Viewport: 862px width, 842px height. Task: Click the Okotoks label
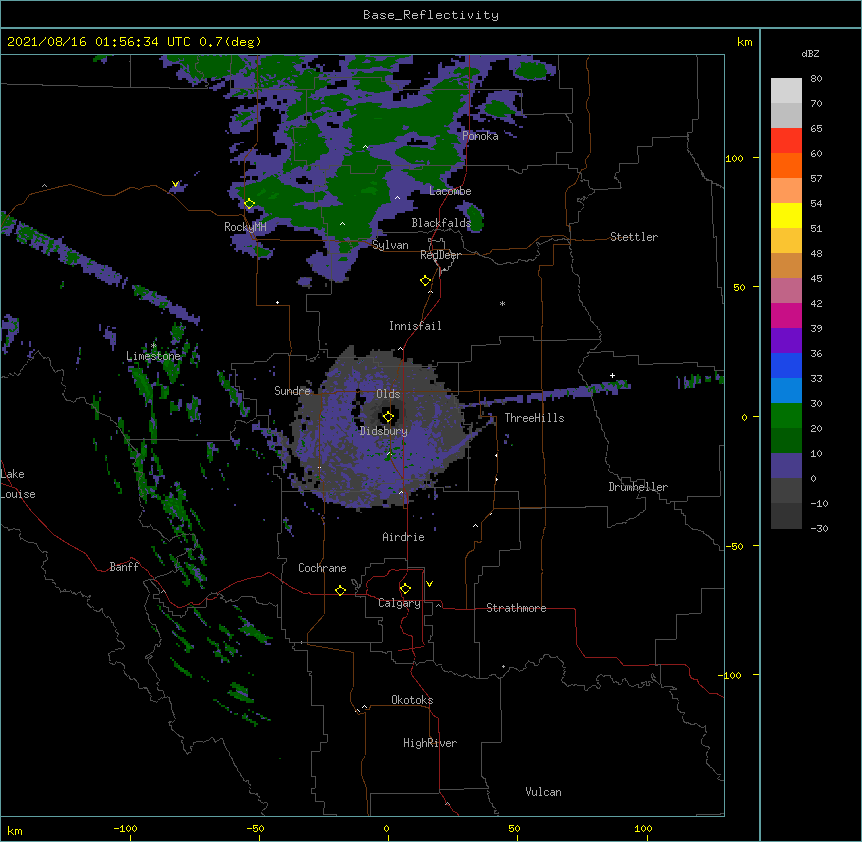click(412, 700)
